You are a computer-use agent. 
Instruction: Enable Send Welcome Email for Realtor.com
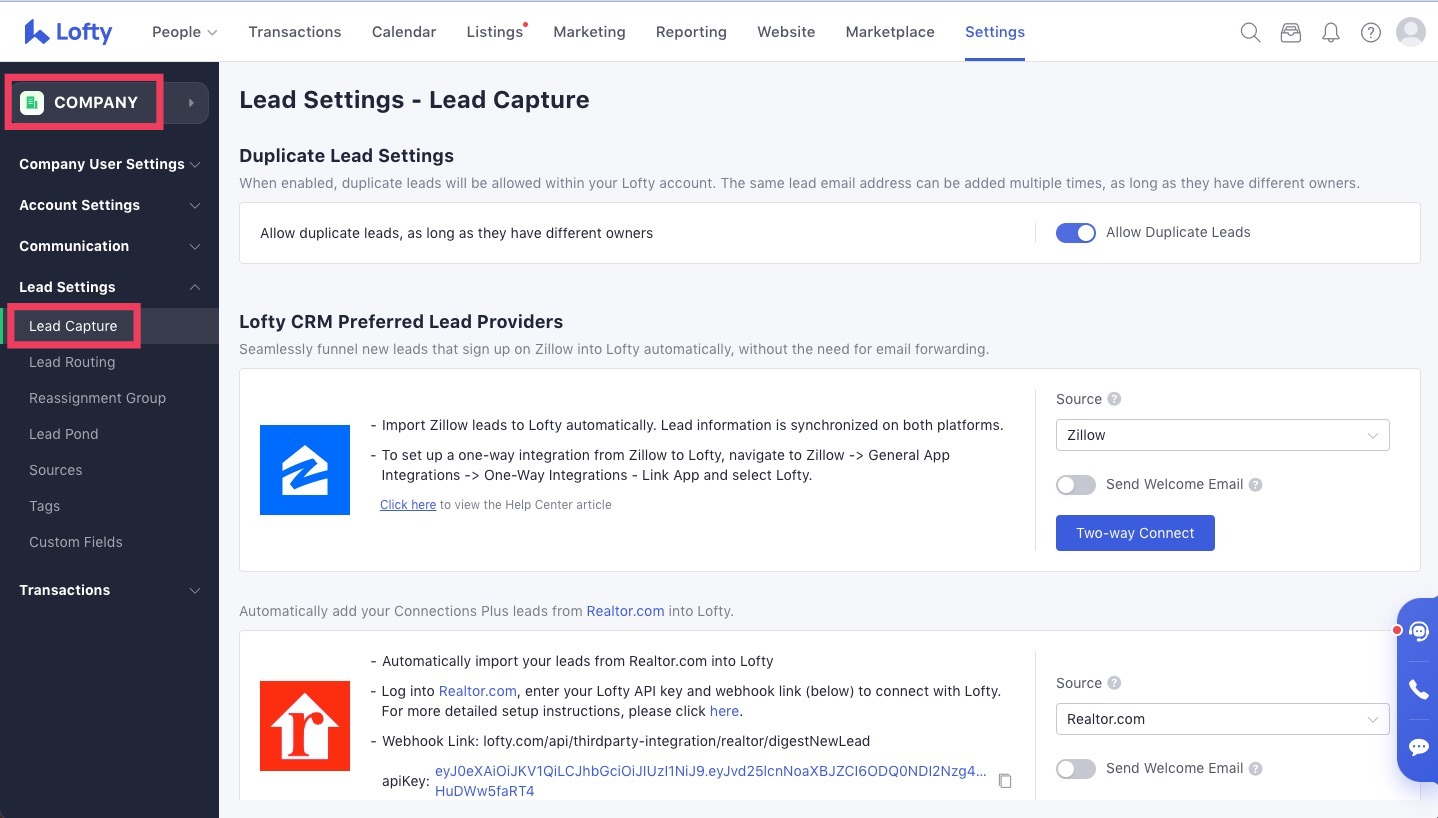click(x=1076, y=769)
